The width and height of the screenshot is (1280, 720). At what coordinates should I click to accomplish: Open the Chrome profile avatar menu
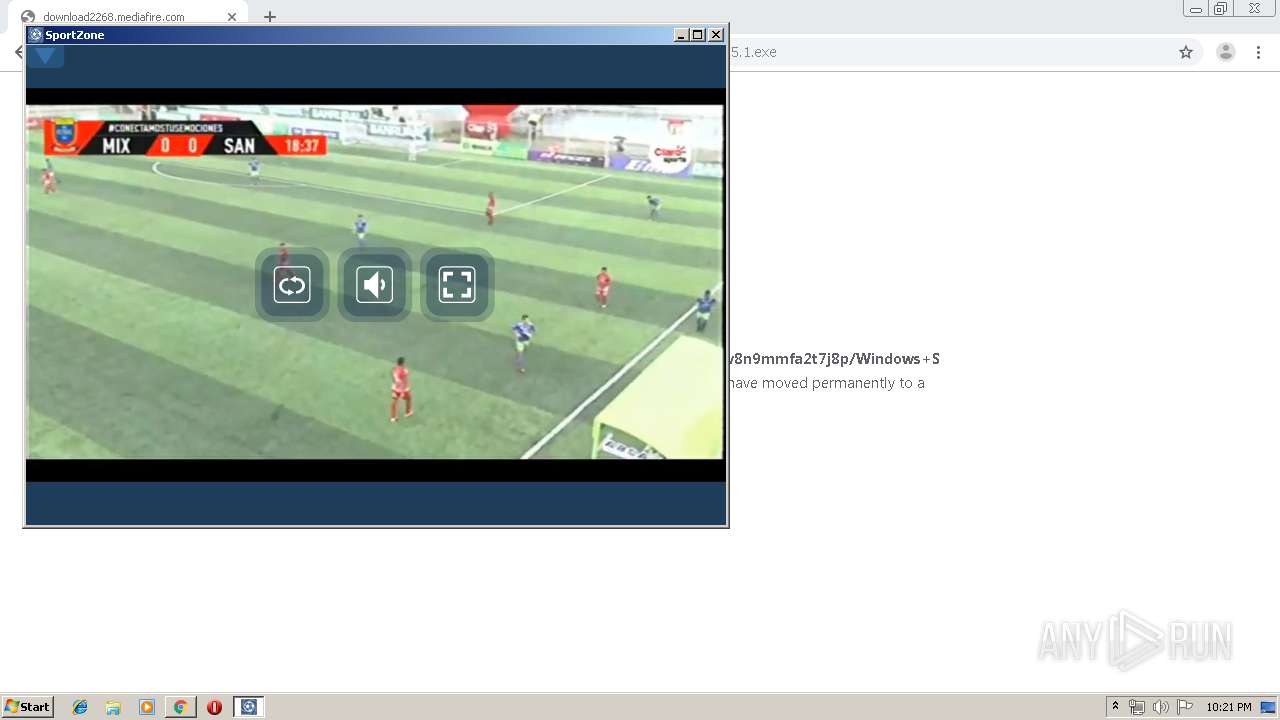[1226, 52]
